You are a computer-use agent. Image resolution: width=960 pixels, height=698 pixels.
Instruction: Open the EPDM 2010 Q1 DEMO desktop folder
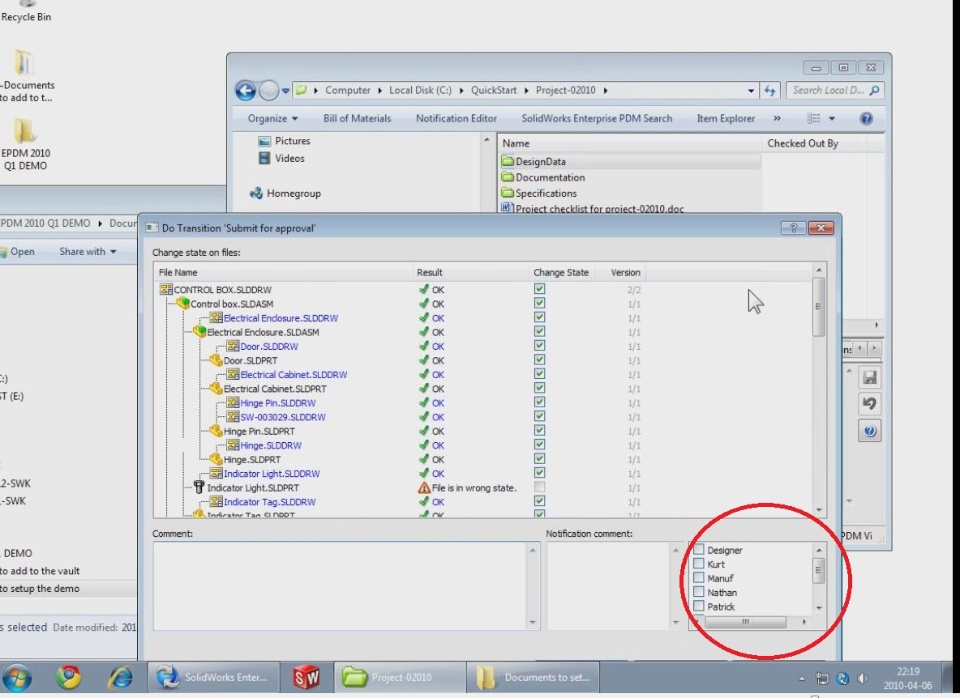25,144
